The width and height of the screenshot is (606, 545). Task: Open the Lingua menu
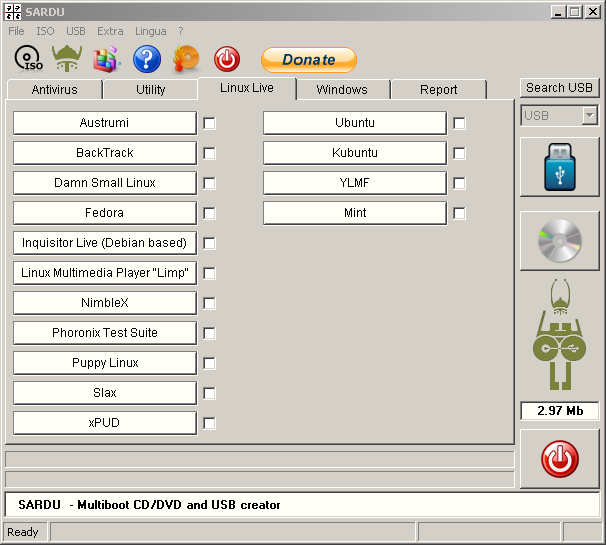coord(151,31)
